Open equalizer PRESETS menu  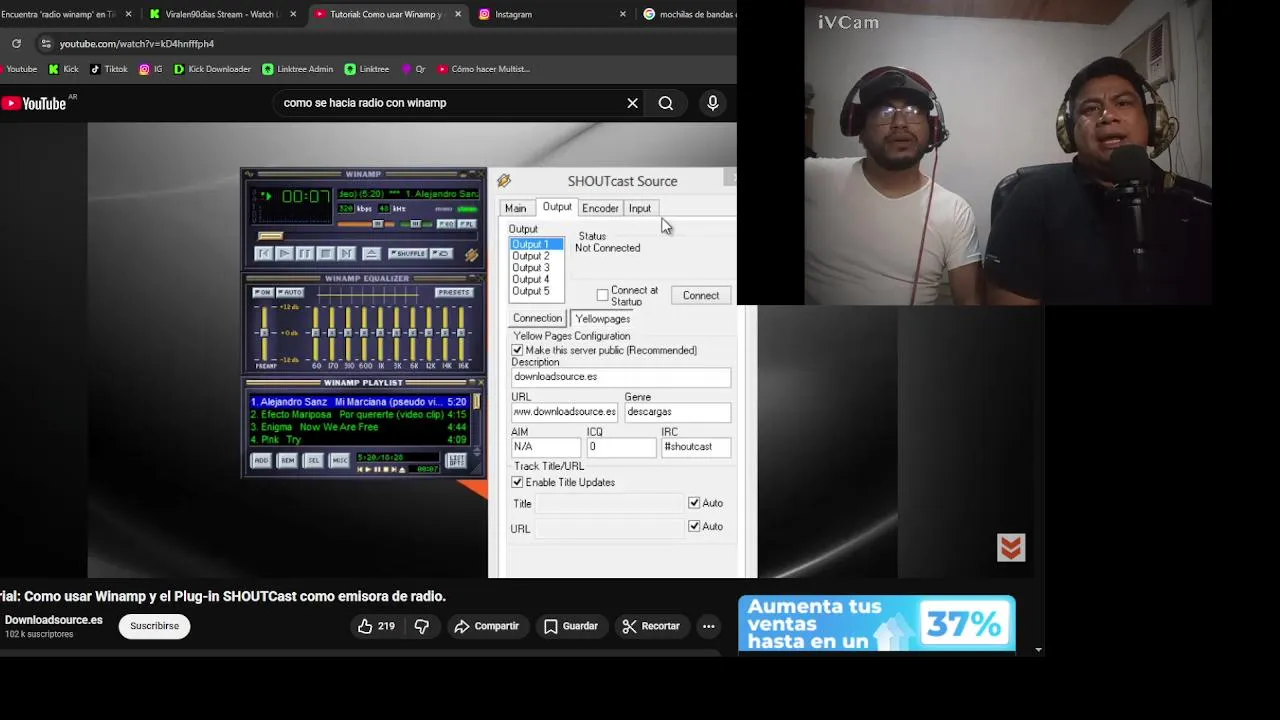click(454, 292)
